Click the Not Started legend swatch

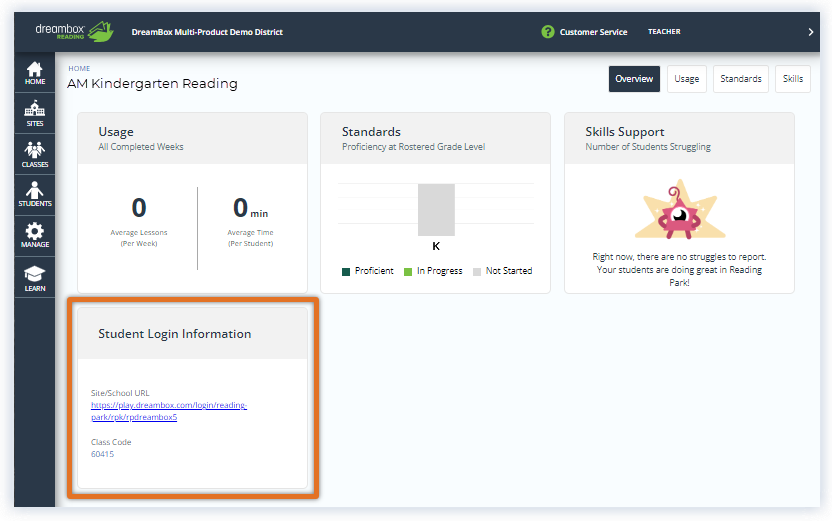point(477,272)
